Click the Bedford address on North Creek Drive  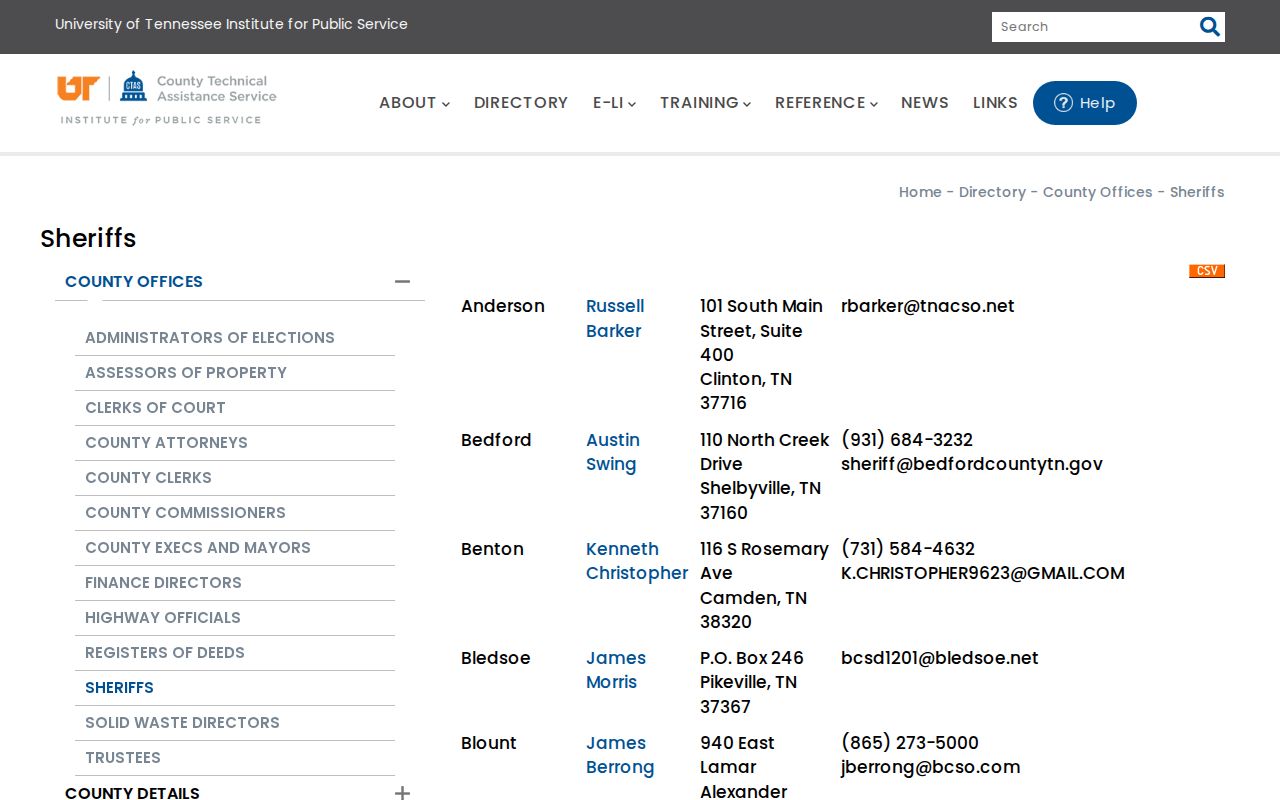pos(764,476)
